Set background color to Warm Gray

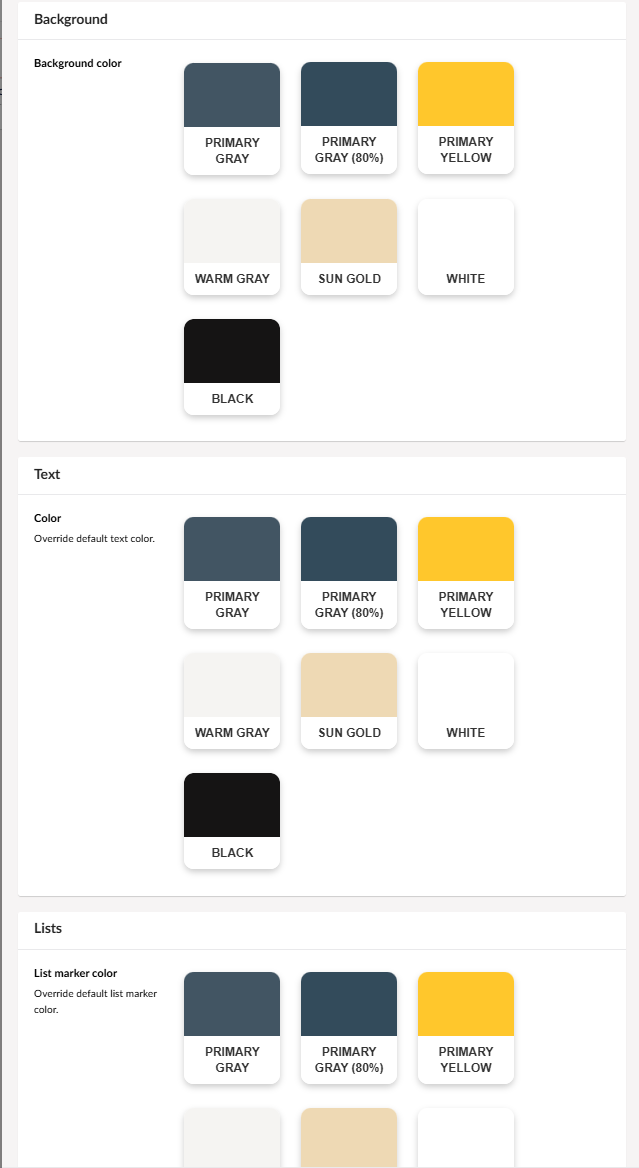pos(232,246)
